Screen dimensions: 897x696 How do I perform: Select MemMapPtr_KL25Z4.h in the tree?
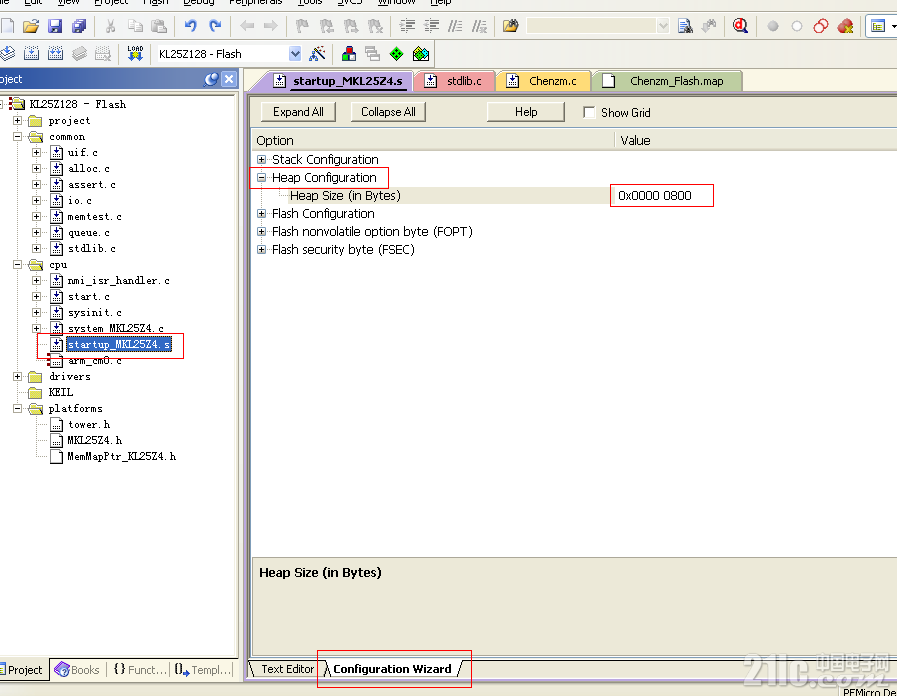tap(121, 456)
